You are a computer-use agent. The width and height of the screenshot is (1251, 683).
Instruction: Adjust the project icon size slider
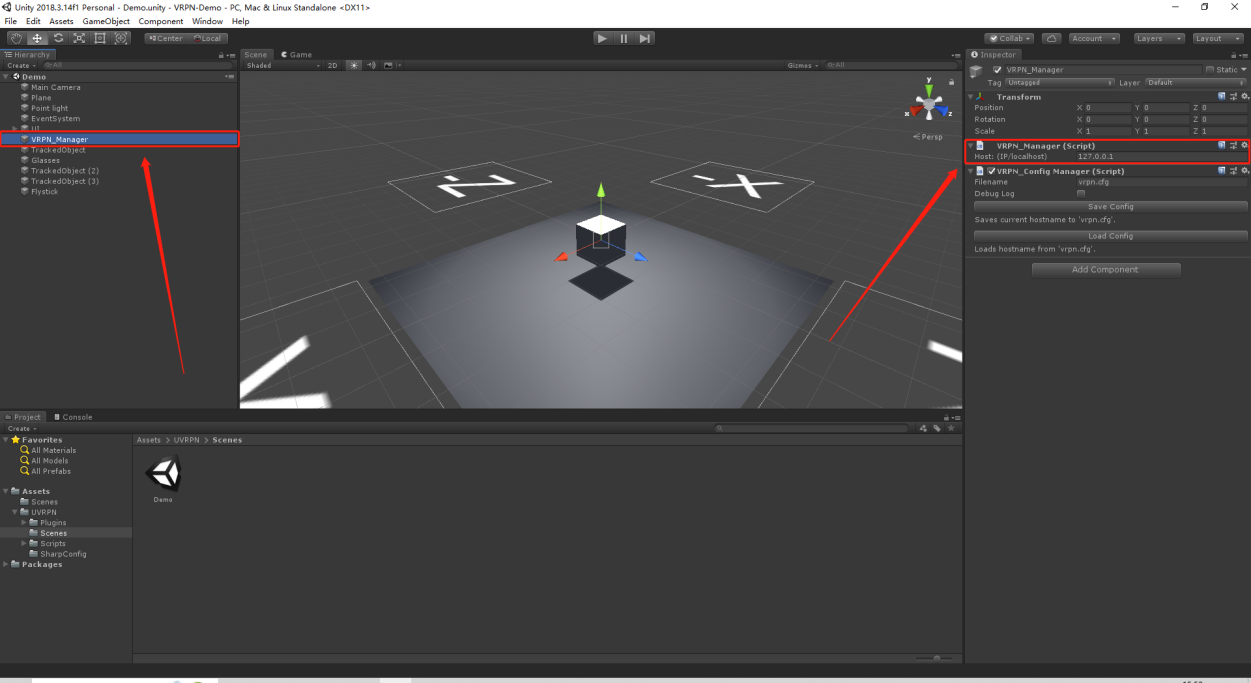click(936, 658)
